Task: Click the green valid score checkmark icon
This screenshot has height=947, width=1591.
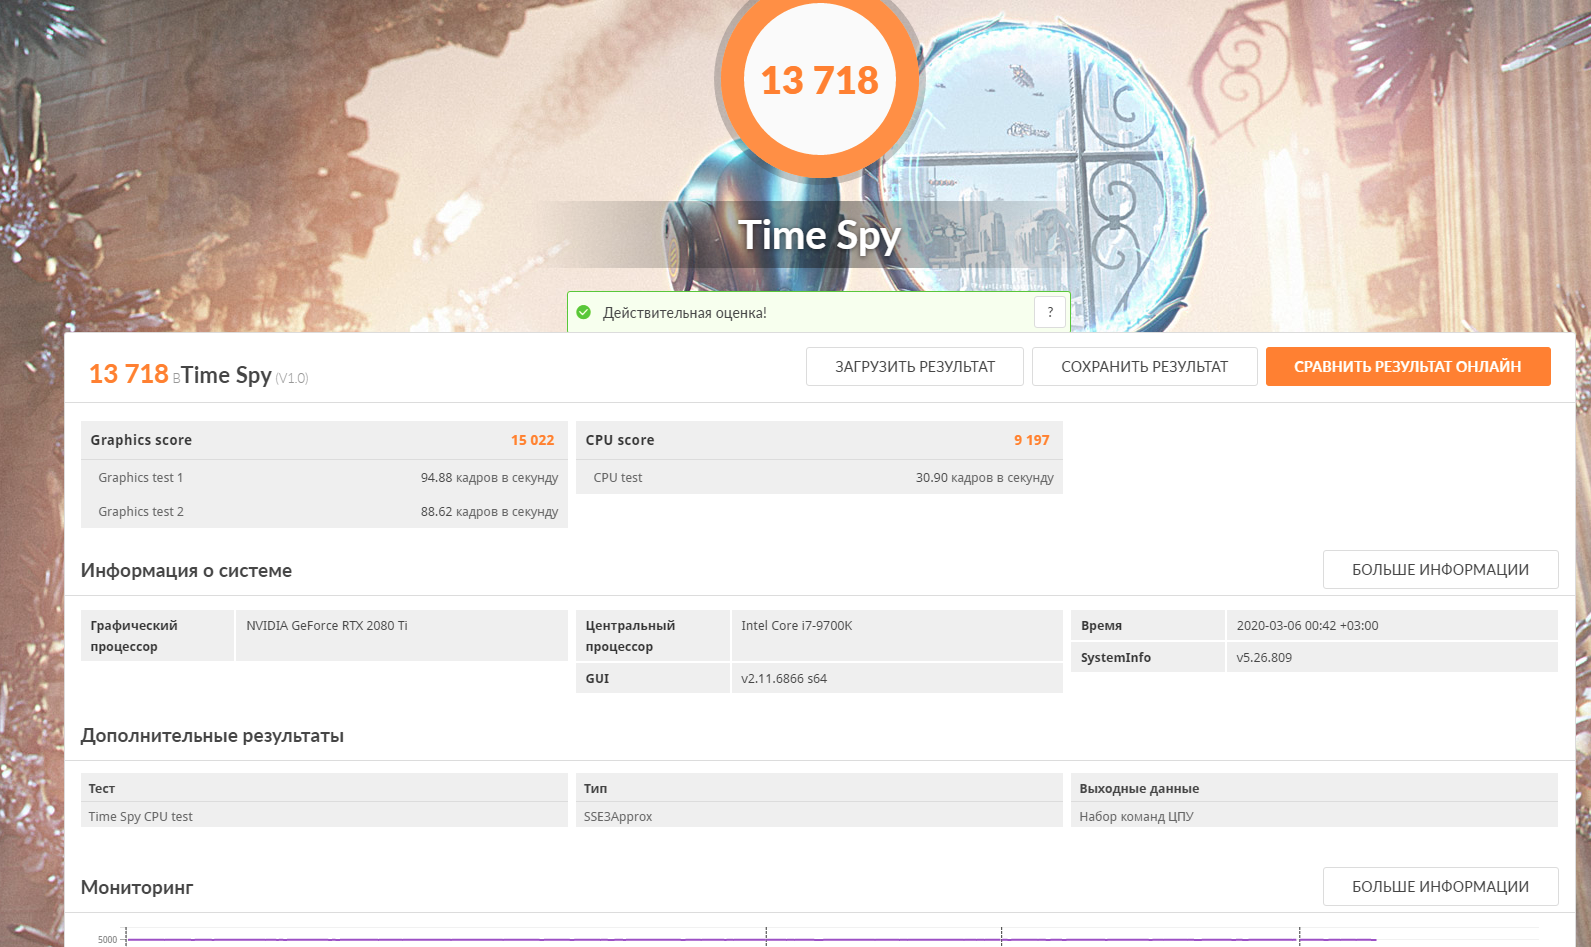Action: pyautogui.click(x=584, y=312)
